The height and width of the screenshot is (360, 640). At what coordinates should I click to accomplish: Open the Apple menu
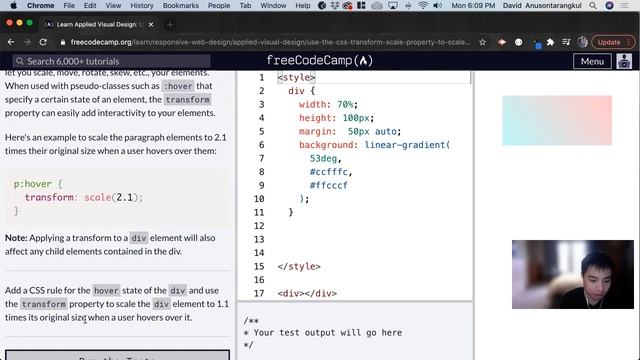[x=13, y=5]
